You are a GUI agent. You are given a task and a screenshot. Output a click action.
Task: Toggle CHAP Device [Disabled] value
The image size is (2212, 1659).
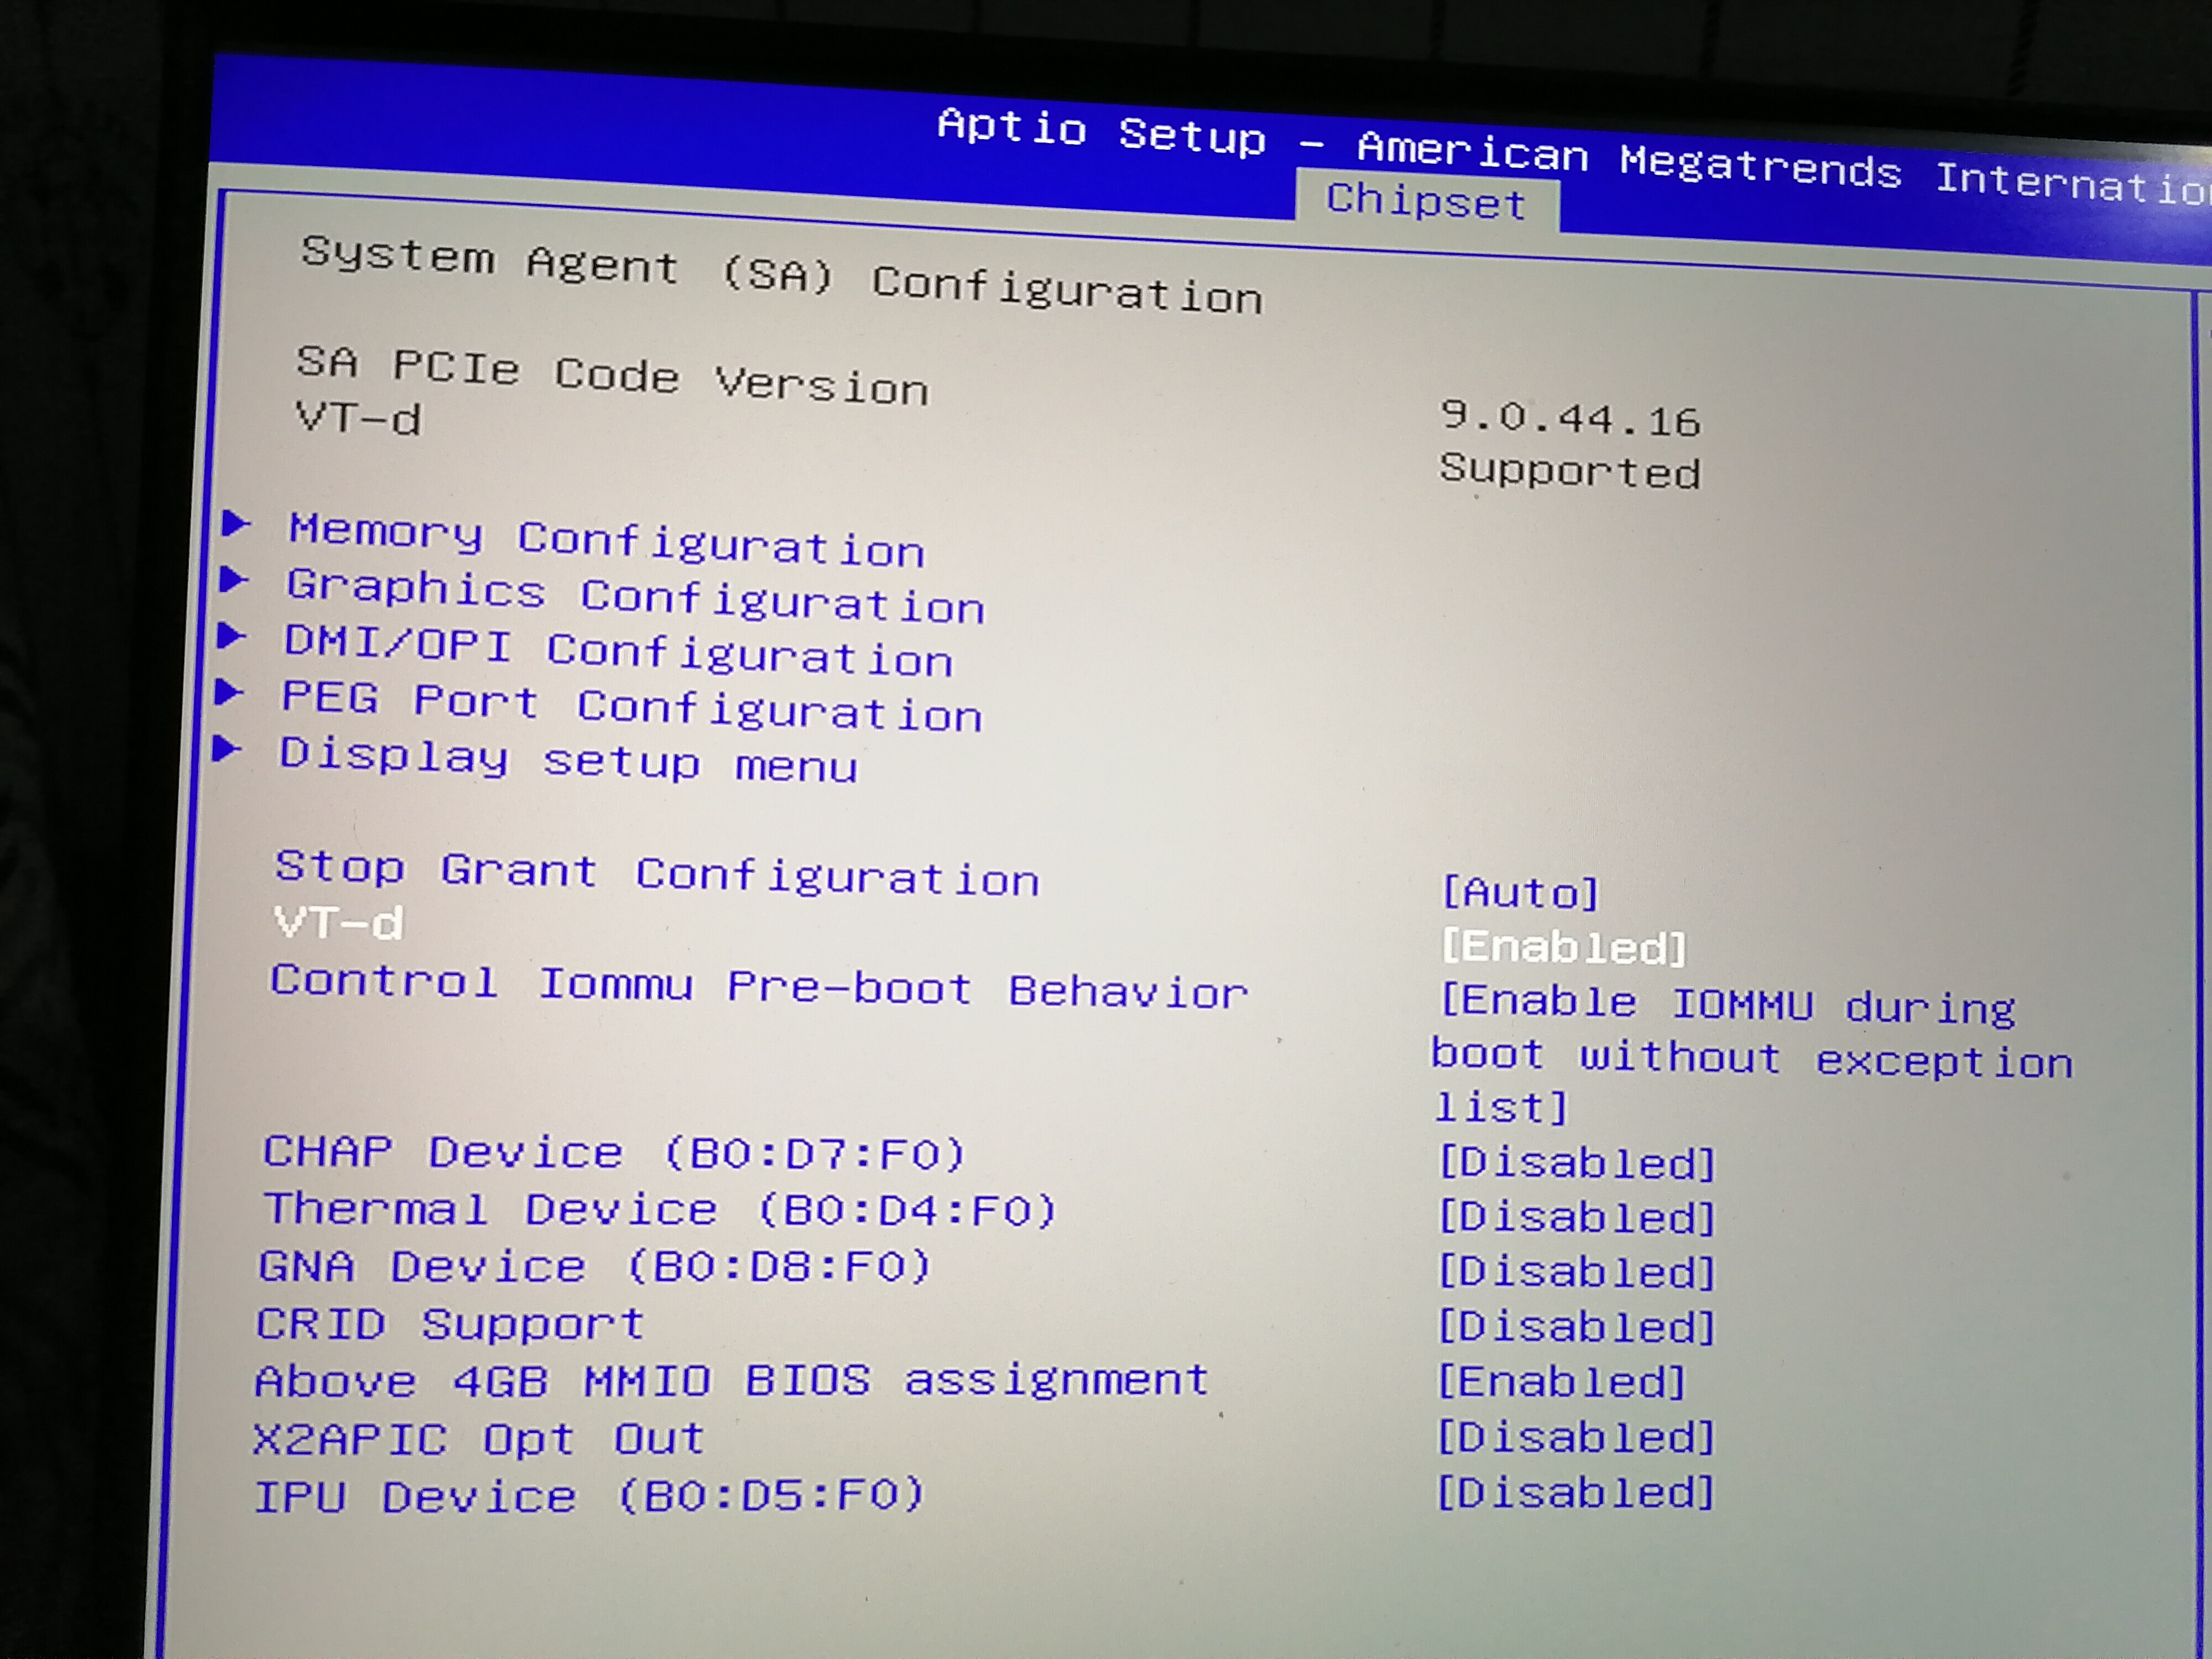[1576, 1163]
